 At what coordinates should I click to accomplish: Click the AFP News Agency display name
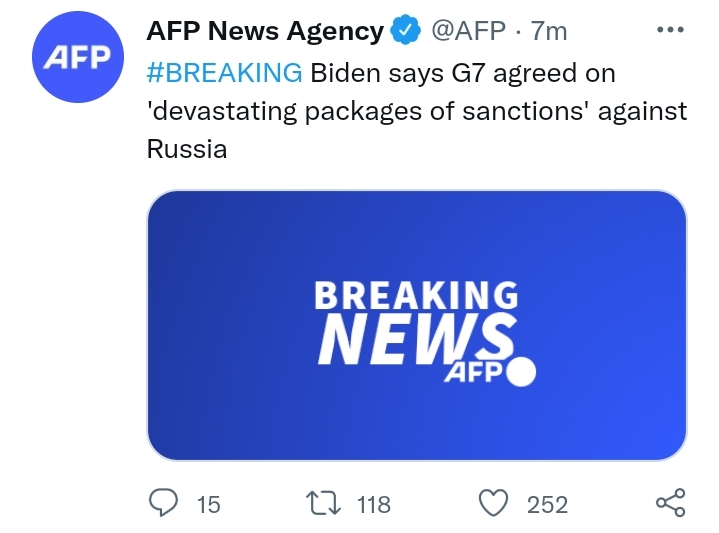coord(264,31)
